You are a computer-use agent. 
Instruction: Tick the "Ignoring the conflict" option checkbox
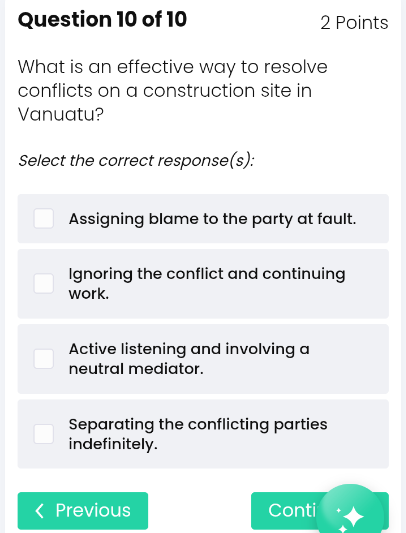44,283
